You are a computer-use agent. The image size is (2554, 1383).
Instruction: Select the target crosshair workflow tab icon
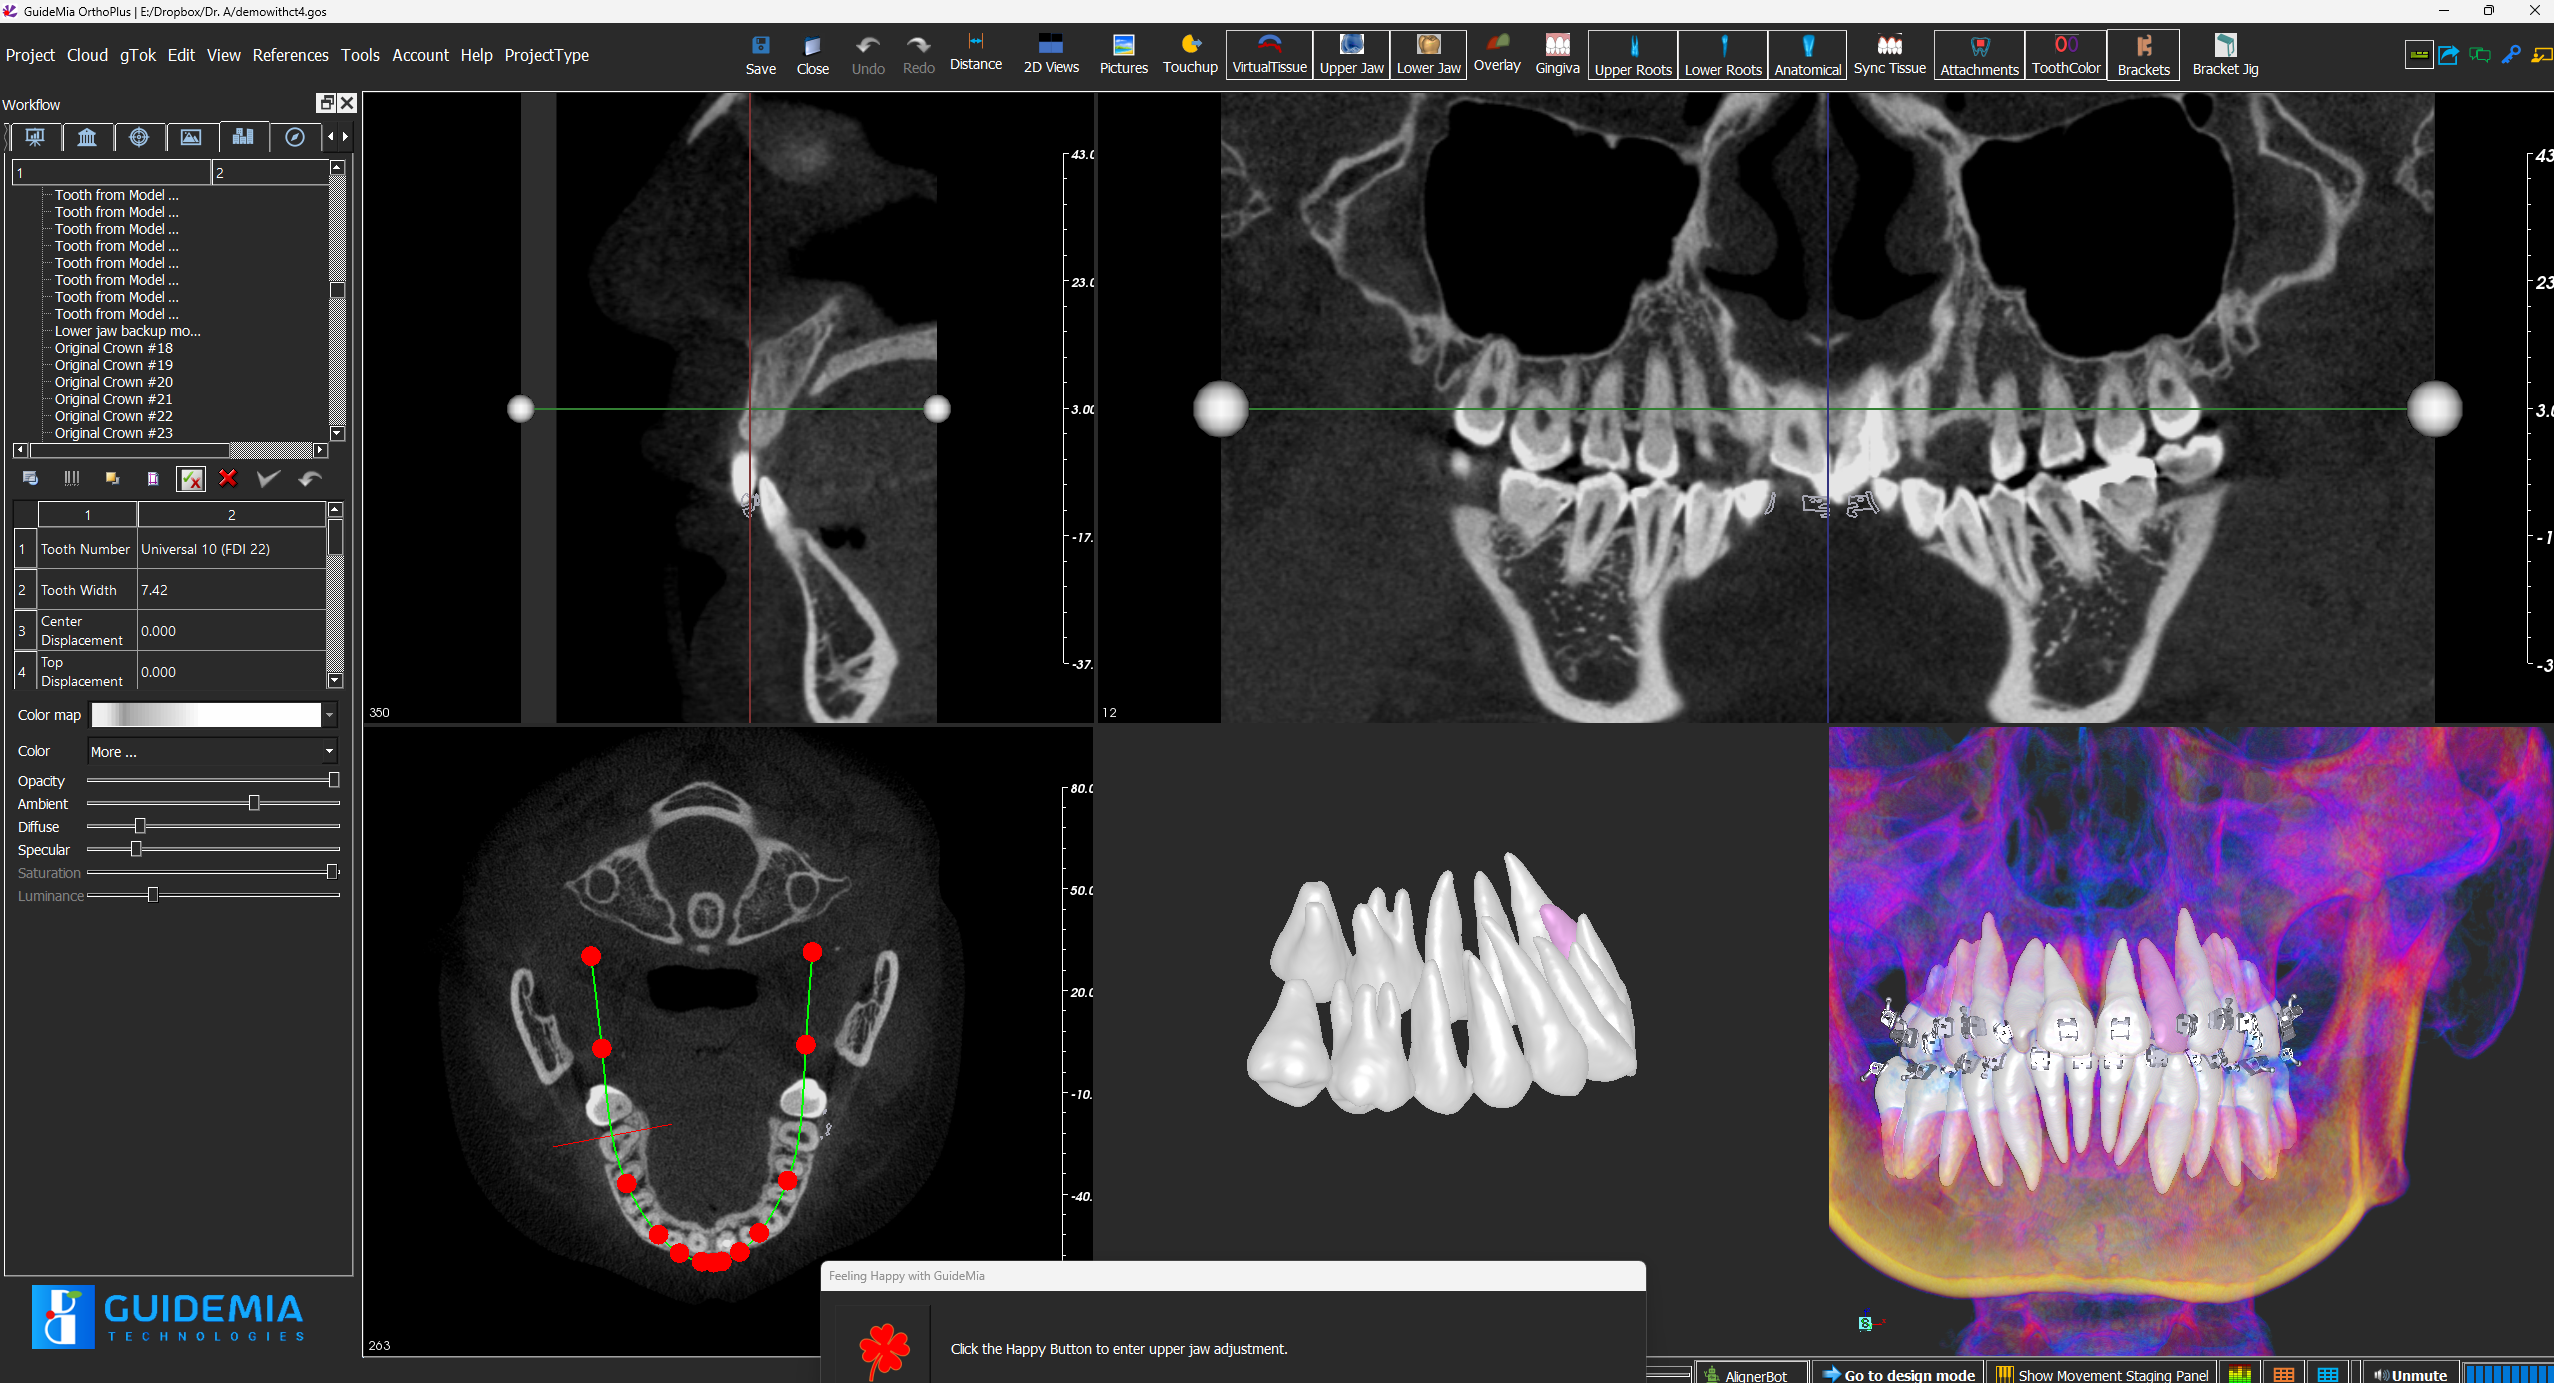(139, 137)
